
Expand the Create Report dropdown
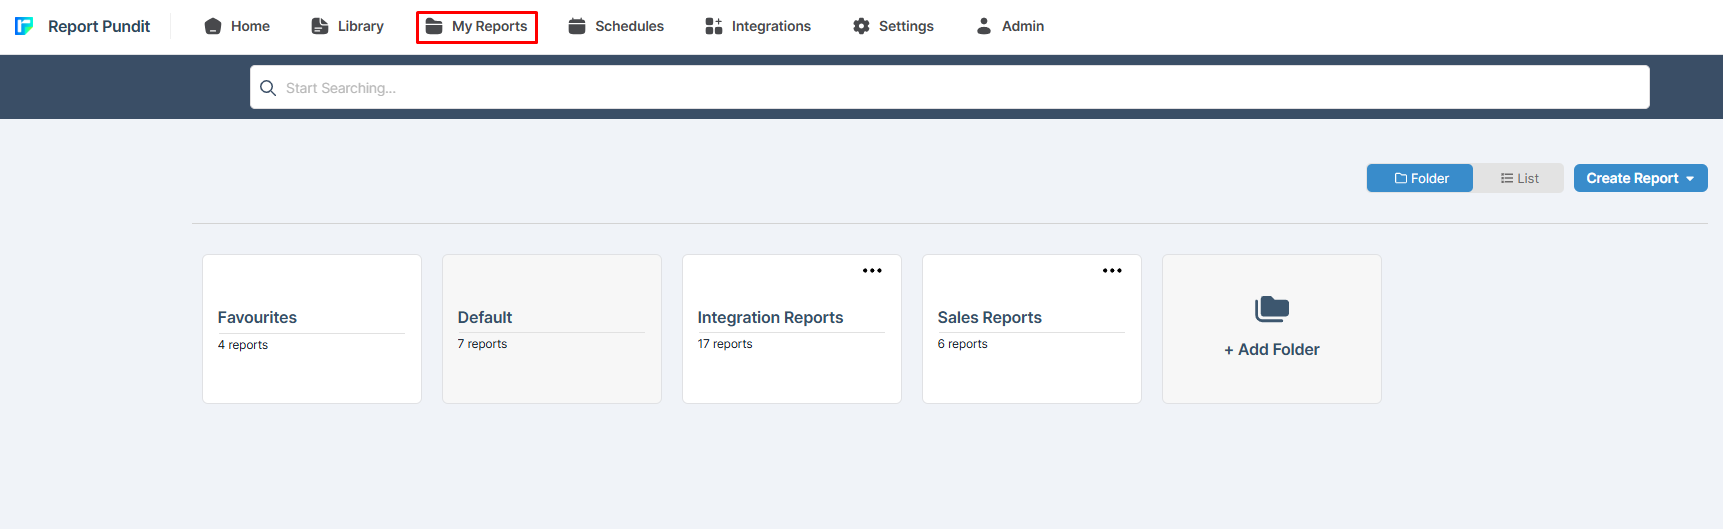click(1640, 178)
